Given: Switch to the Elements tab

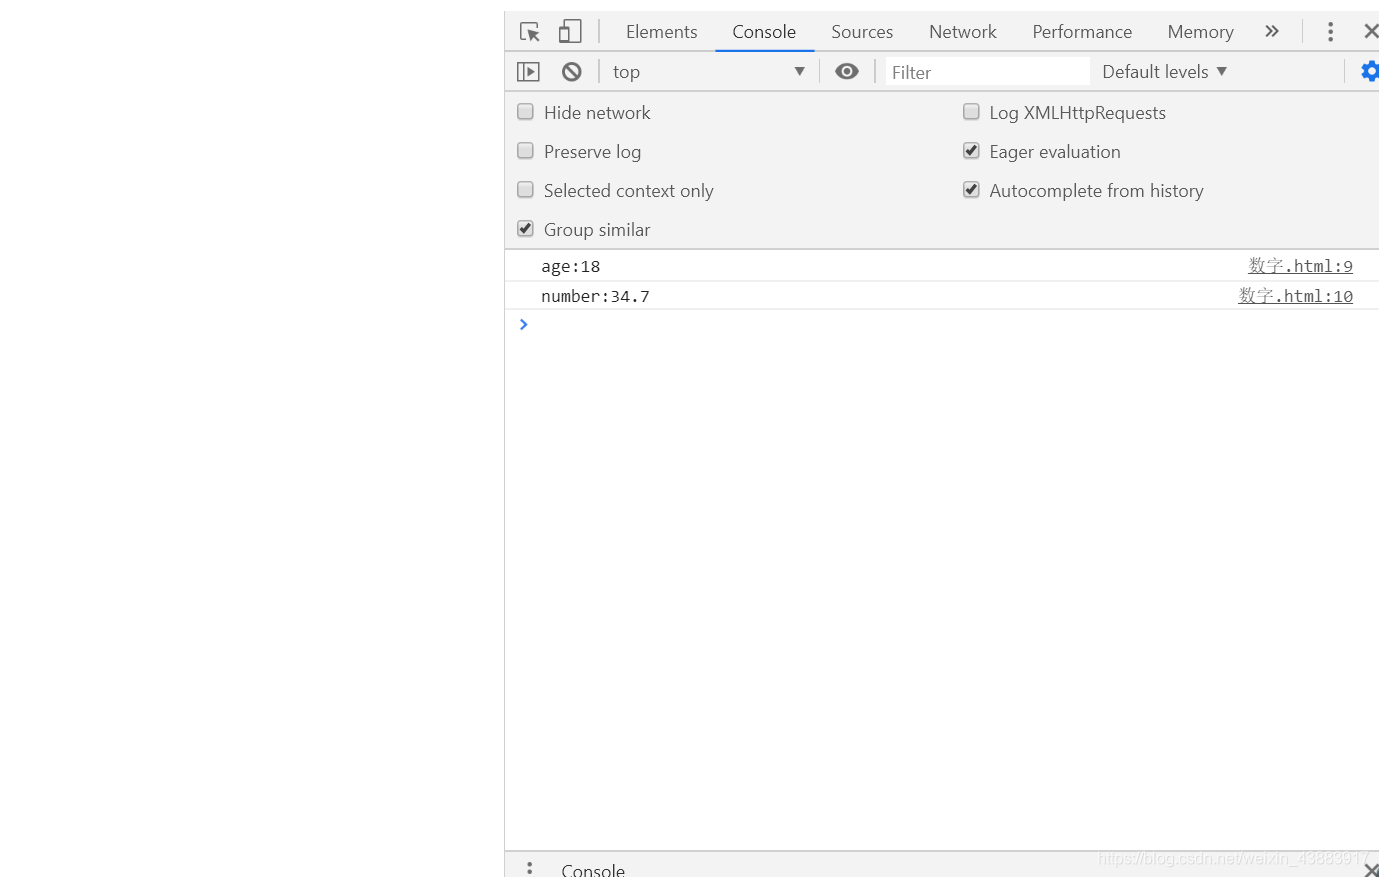Looking at the screenshot, I should coord(661,32).
